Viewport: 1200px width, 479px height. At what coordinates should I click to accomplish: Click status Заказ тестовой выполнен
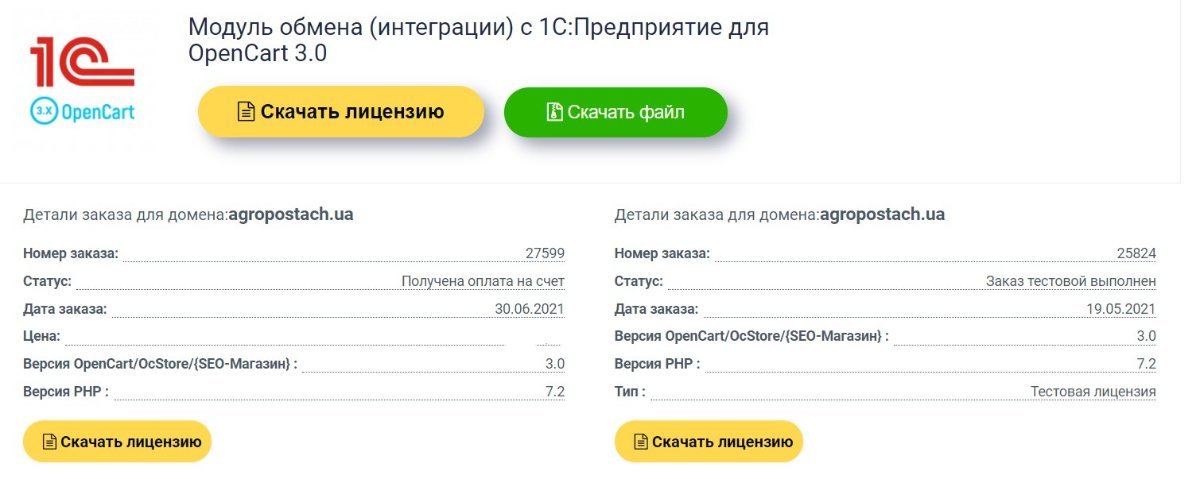click(1071, 281)
